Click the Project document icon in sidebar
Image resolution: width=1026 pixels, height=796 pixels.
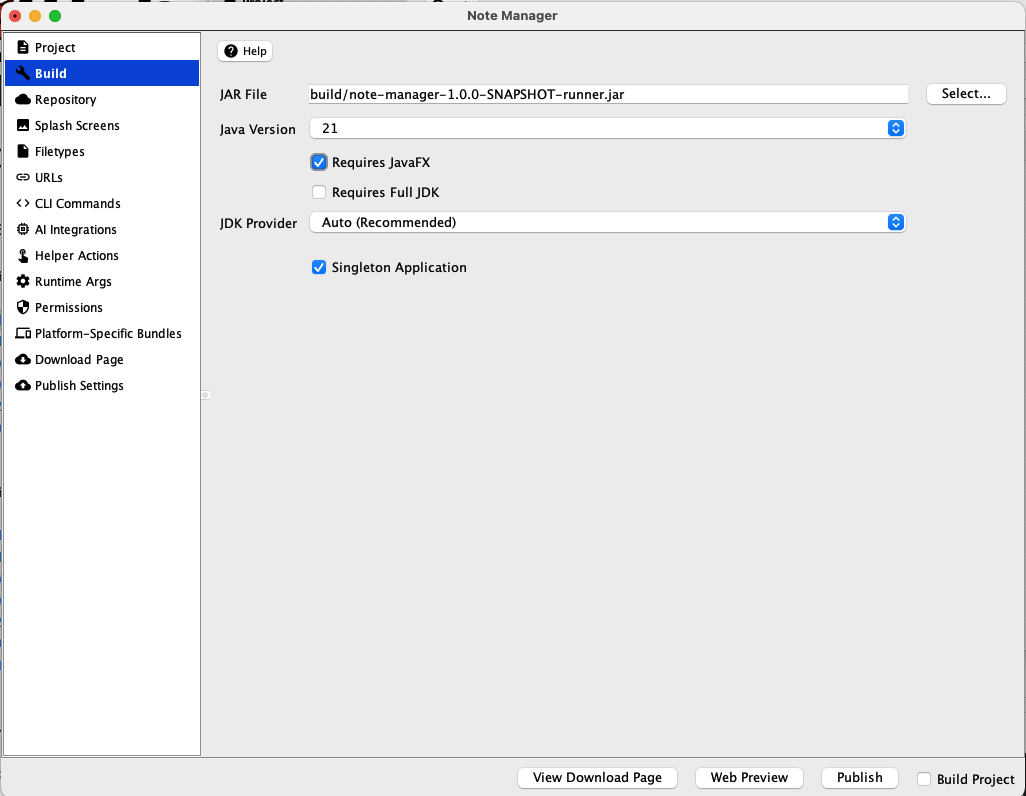(23, 47)
